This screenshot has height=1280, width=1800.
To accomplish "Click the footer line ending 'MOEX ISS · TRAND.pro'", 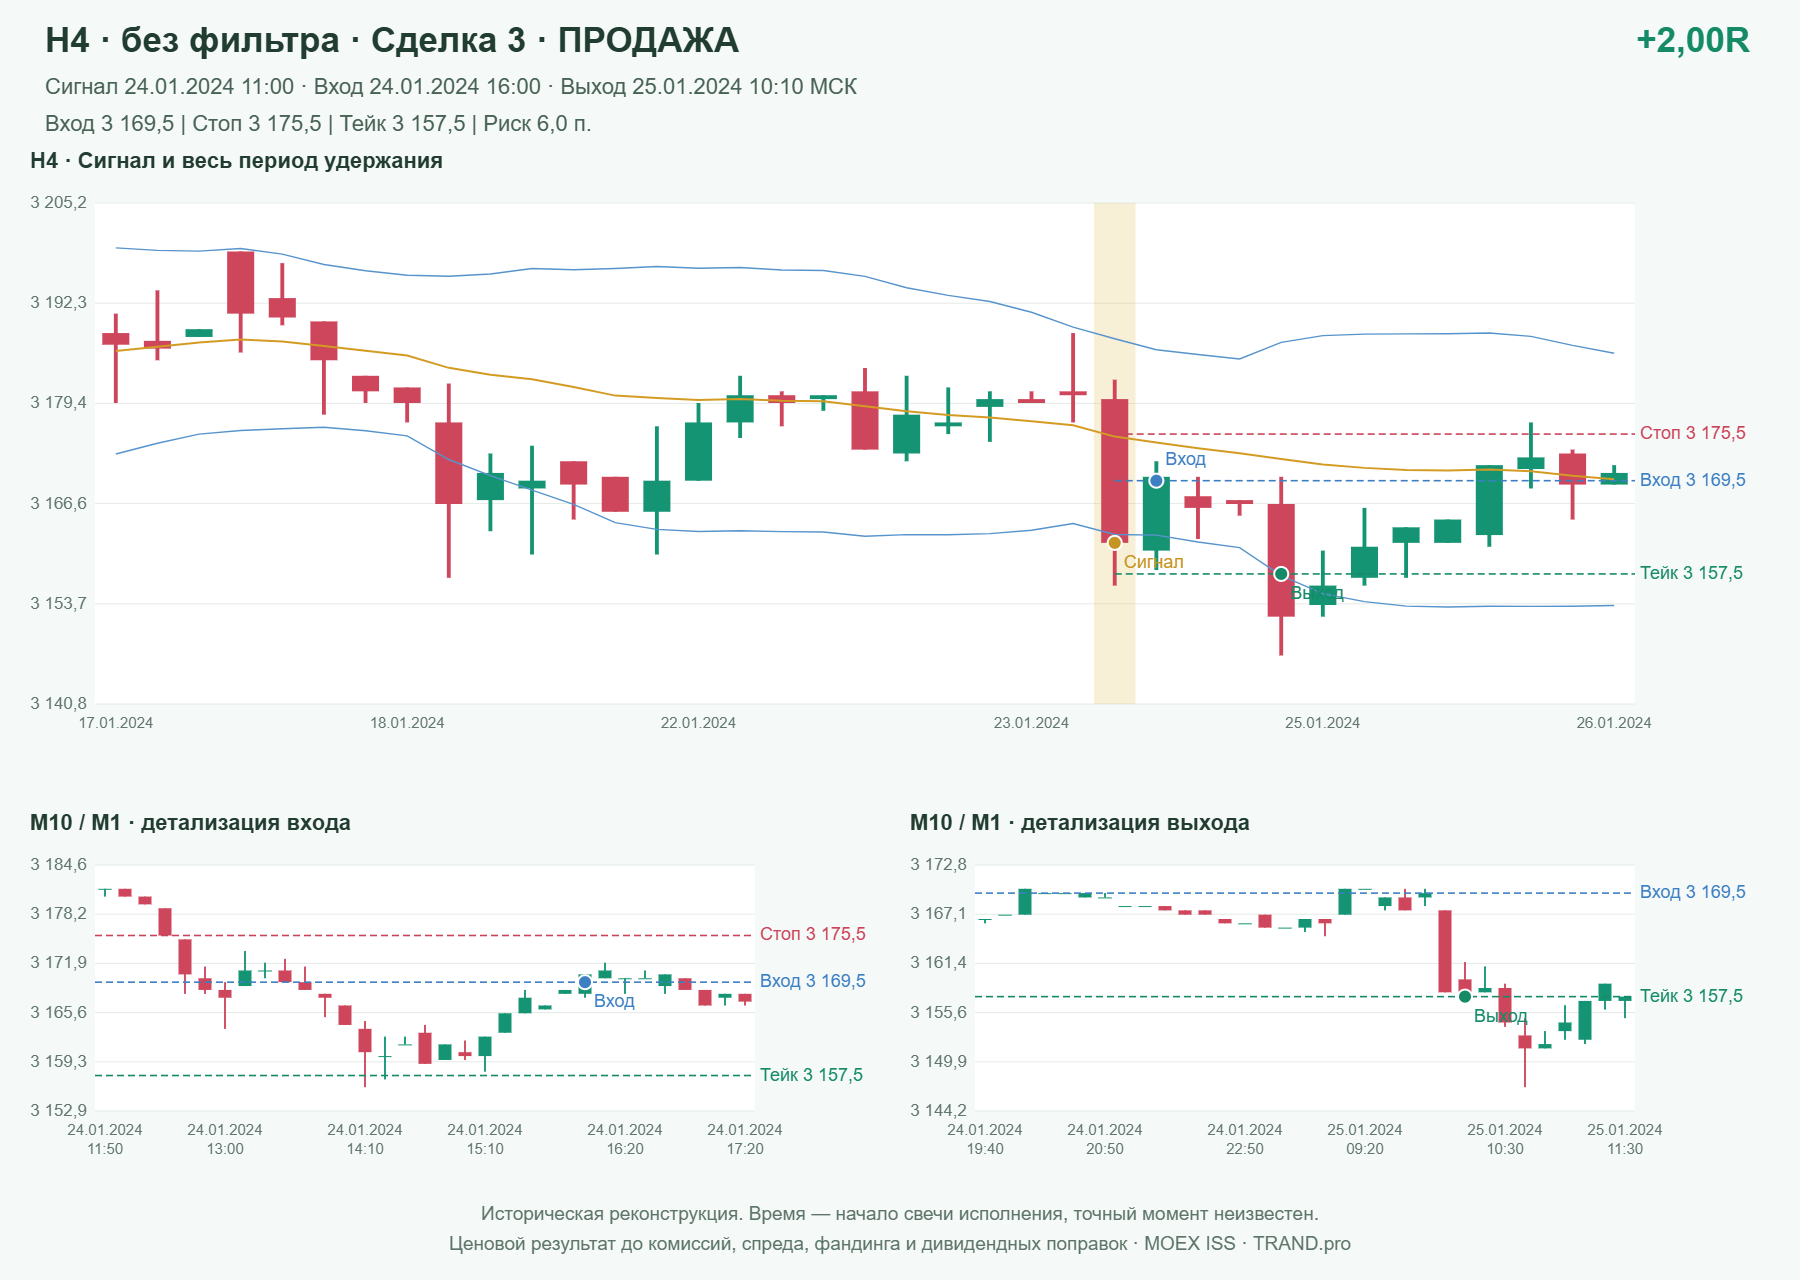I will pos(900,1244).
